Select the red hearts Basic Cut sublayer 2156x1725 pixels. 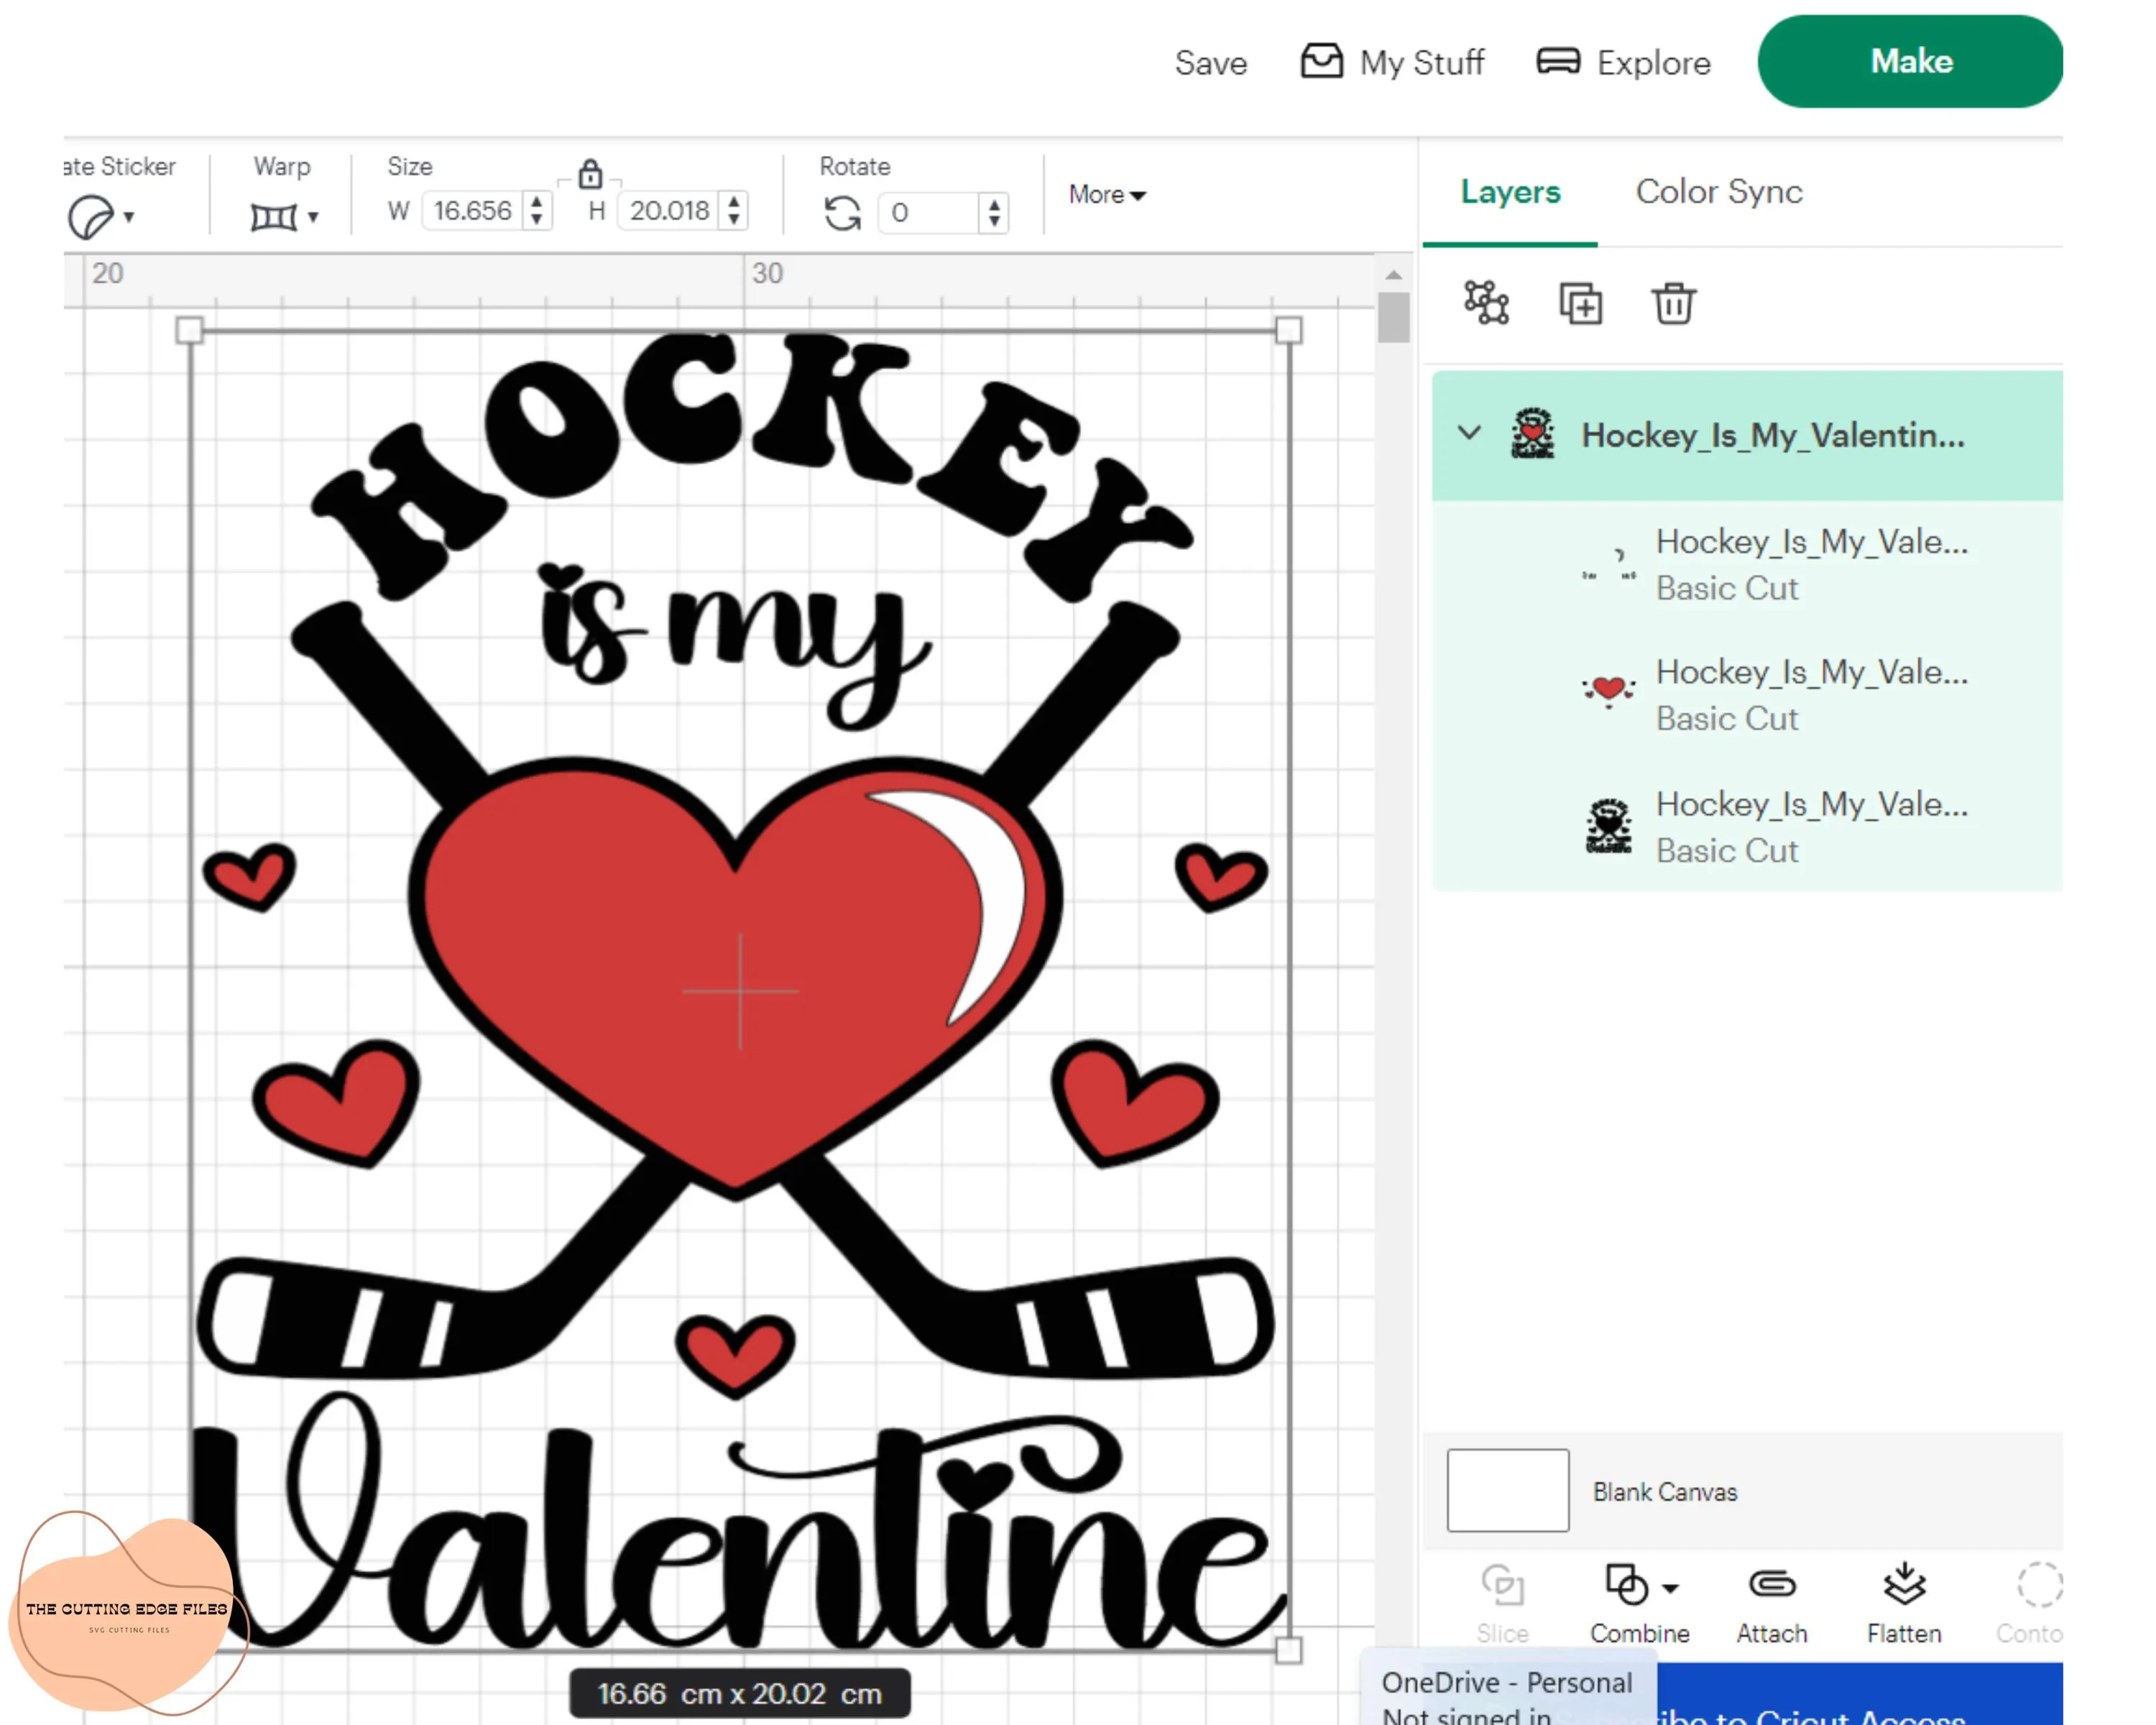click(x=1747, y=695)
